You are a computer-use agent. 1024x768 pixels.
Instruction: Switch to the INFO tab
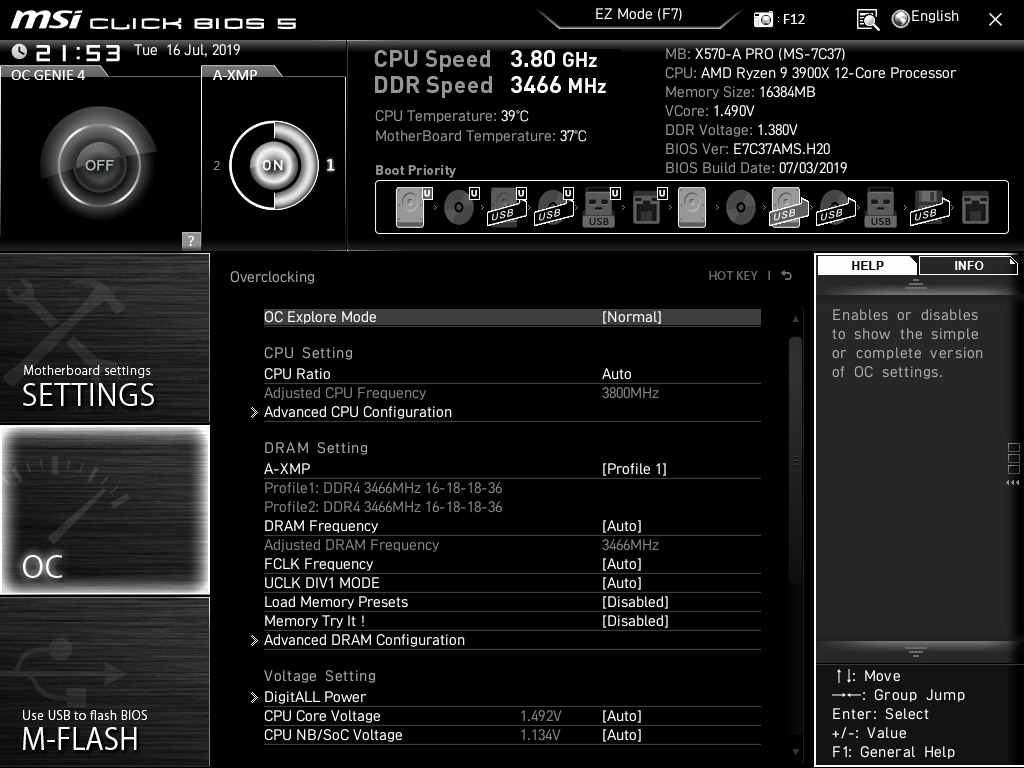[968, 265]
